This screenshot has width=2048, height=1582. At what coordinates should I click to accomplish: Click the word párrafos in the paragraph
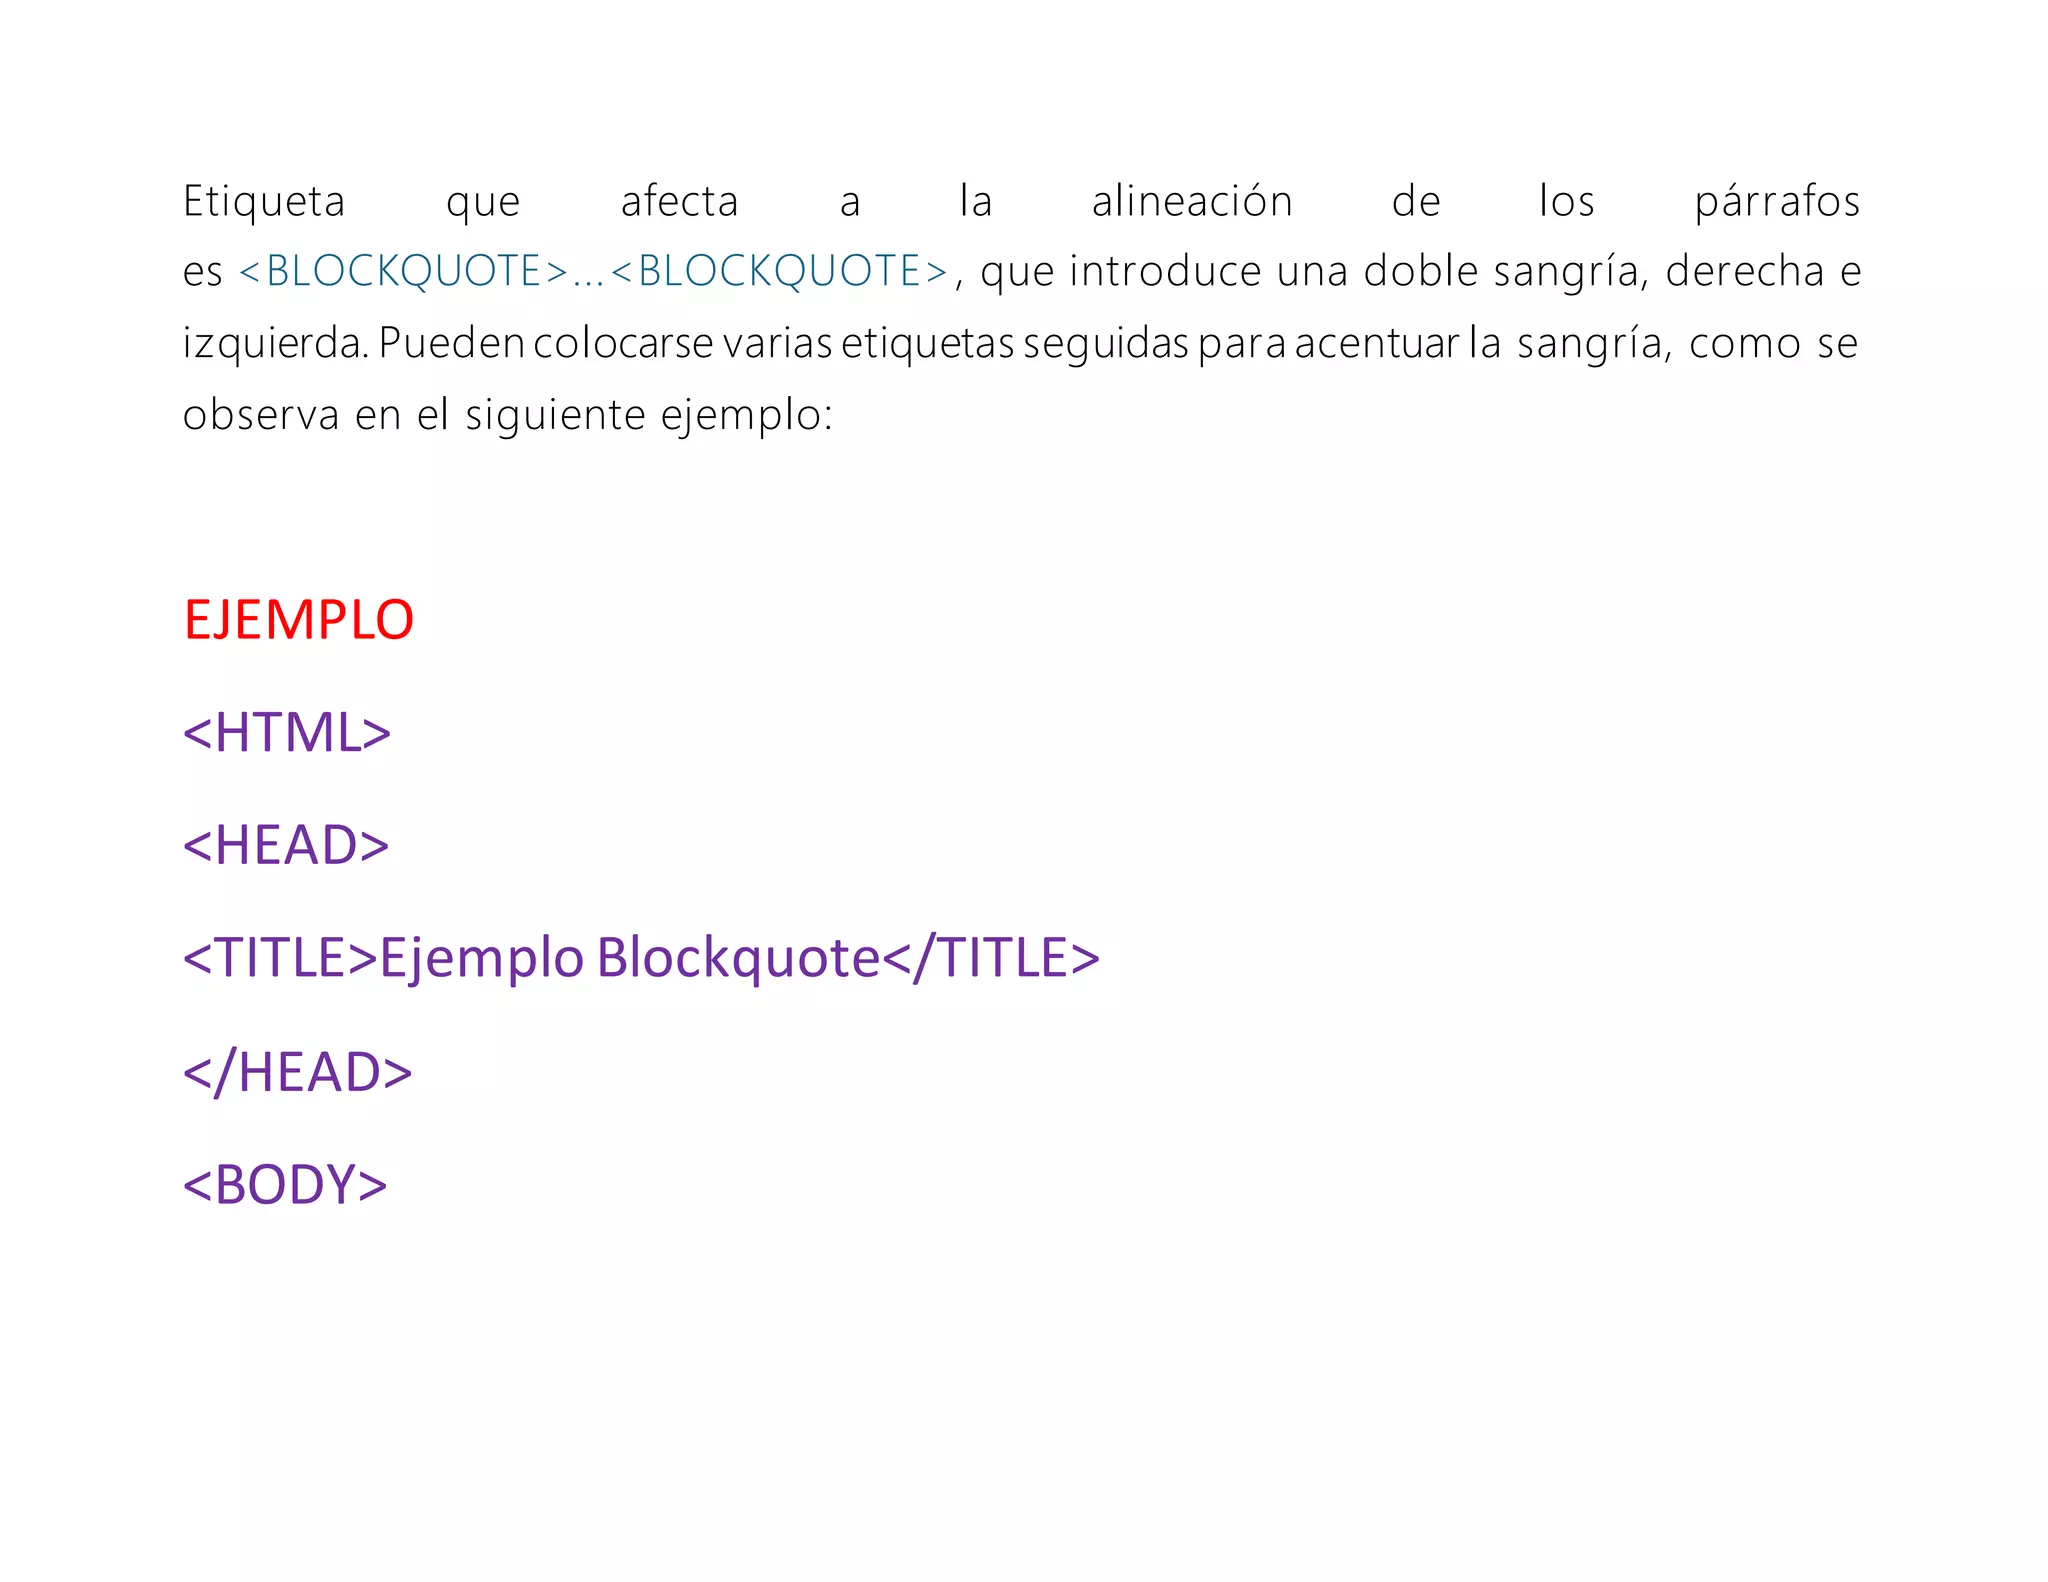[x=1777, y=201]
